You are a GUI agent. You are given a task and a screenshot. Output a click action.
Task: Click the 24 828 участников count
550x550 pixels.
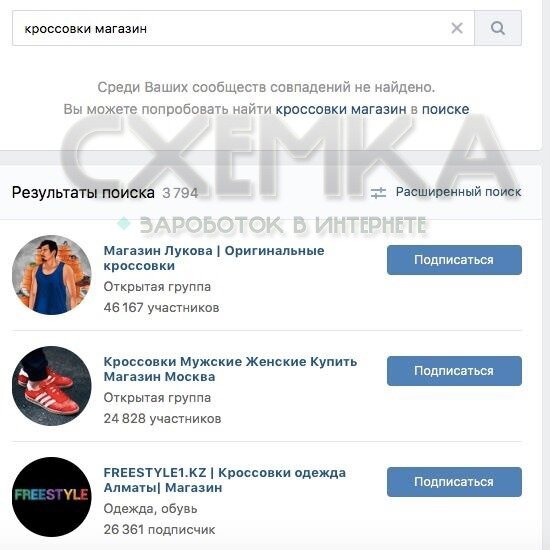click(162, 418)
